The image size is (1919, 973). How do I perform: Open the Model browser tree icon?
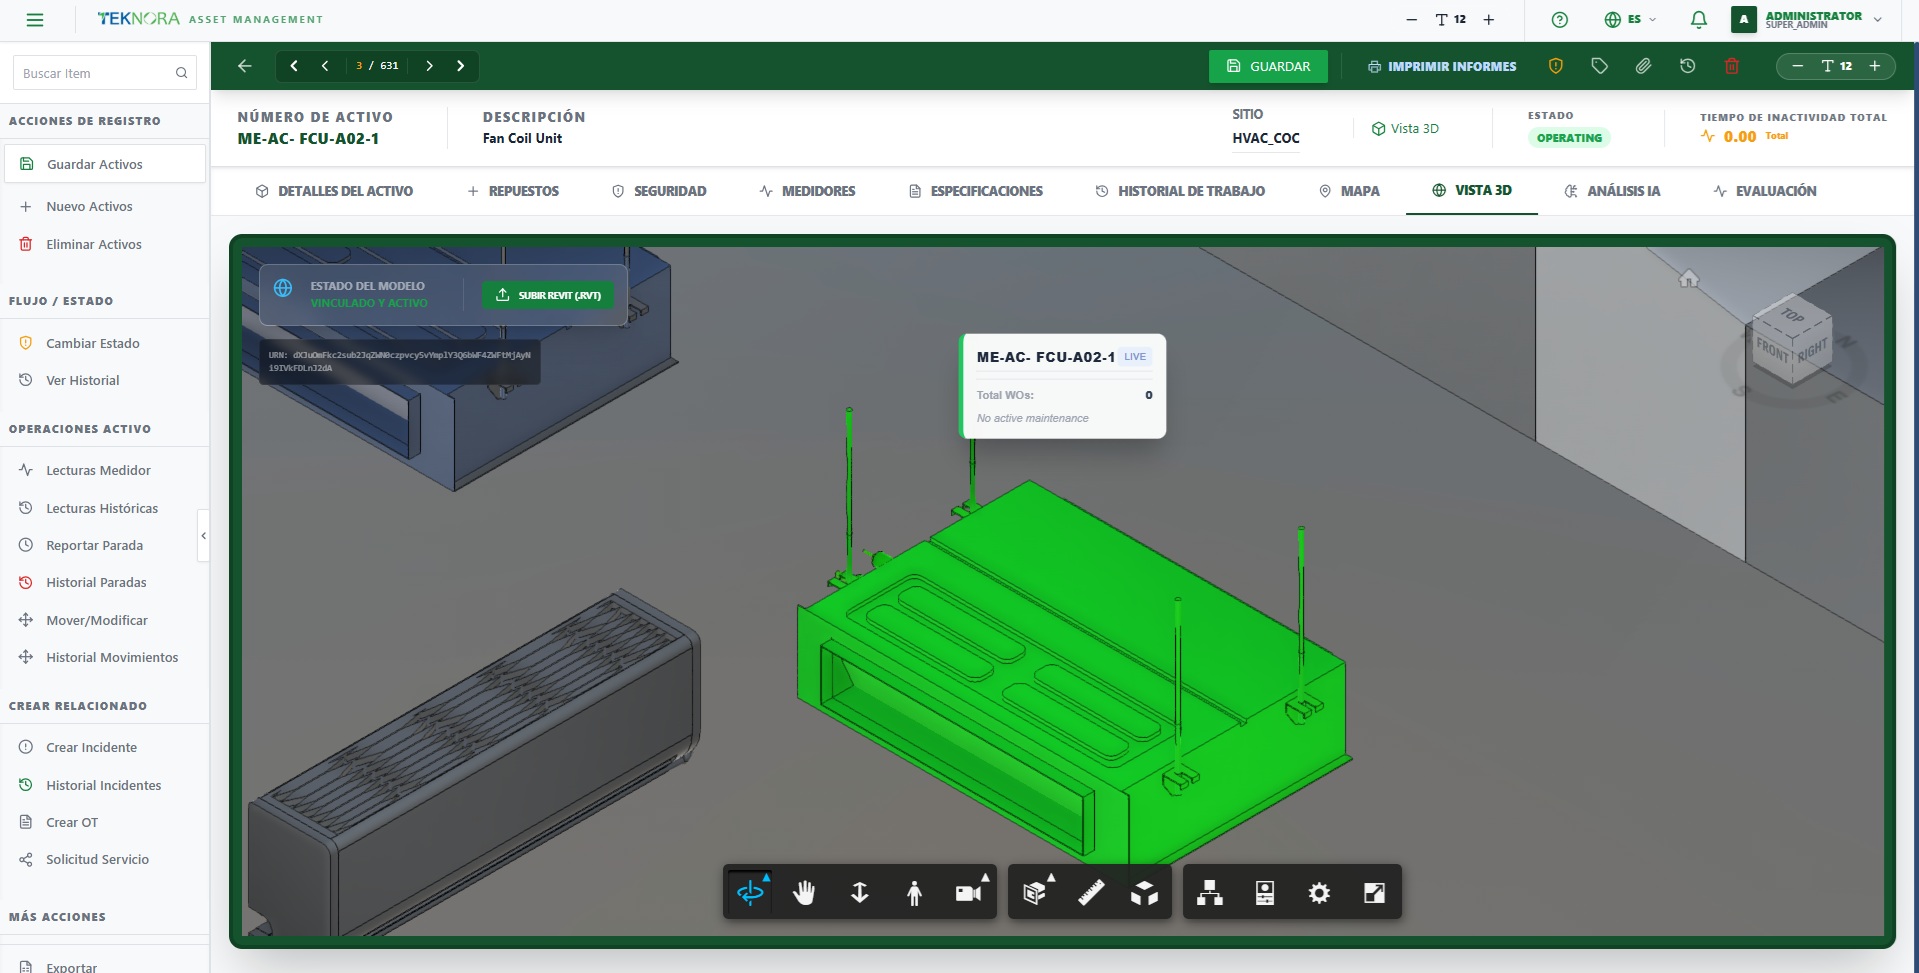point(1210,892)
